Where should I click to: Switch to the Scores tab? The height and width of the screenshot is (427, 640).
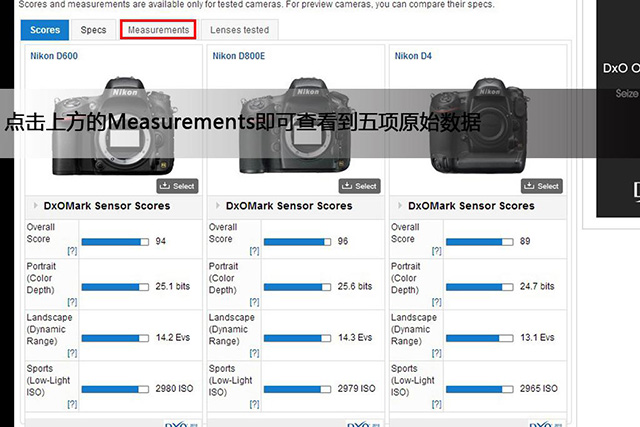45,30
